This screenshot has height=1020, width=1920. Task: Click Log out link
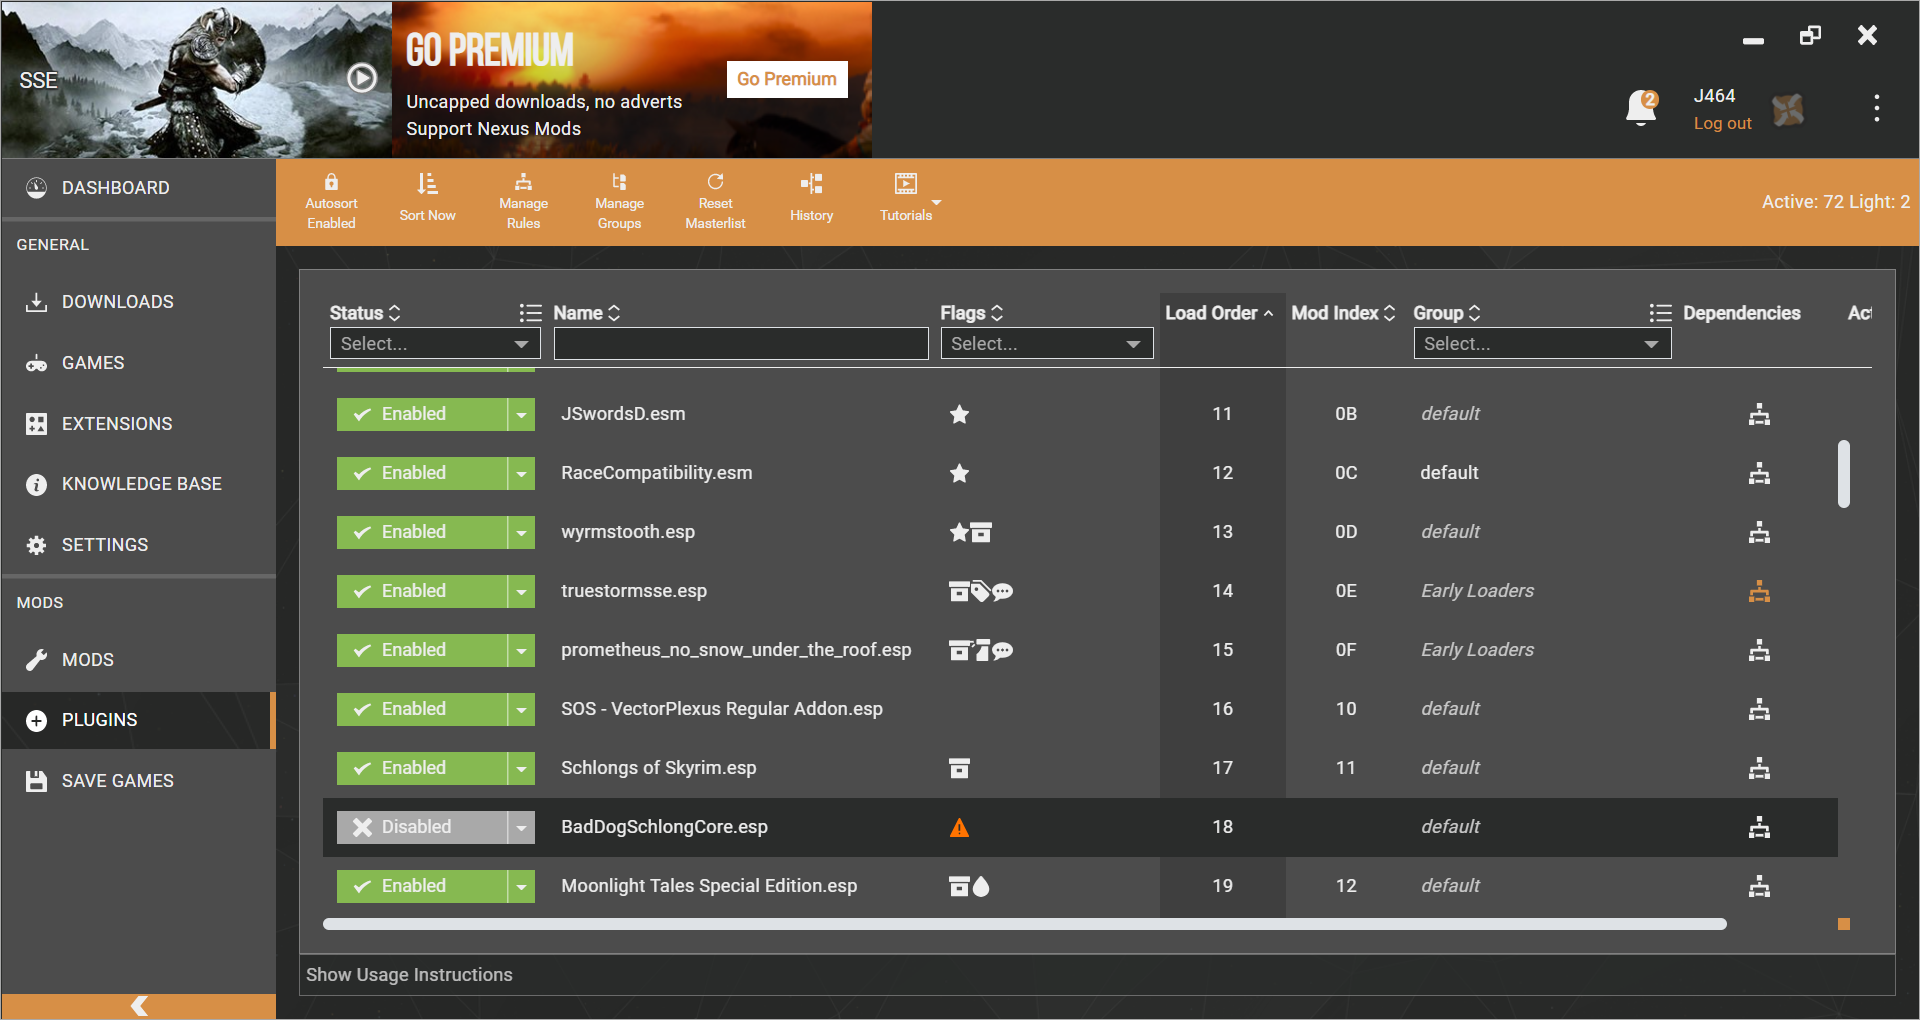(1722, 123)
